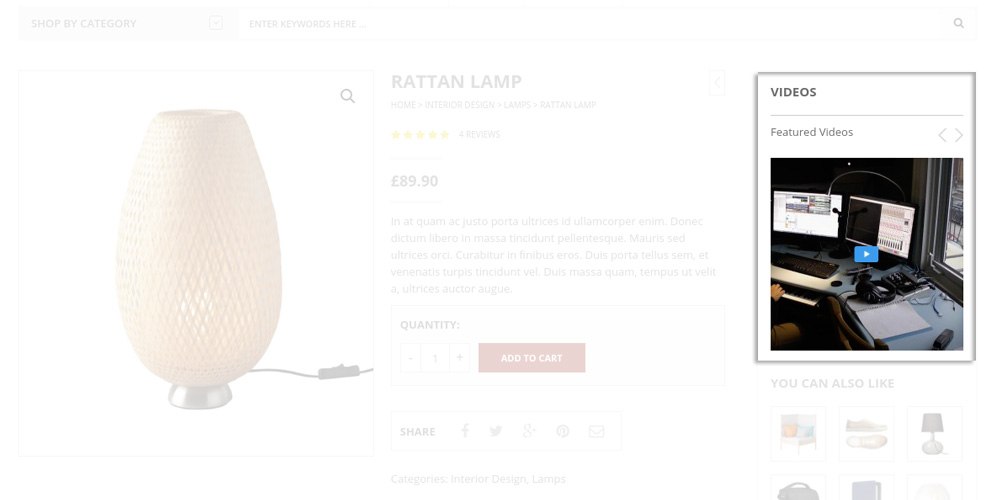Go to next featured video arrow
Image resolution: width=1000 pixels, height=500 pixels.
click(x=959, y=135)
